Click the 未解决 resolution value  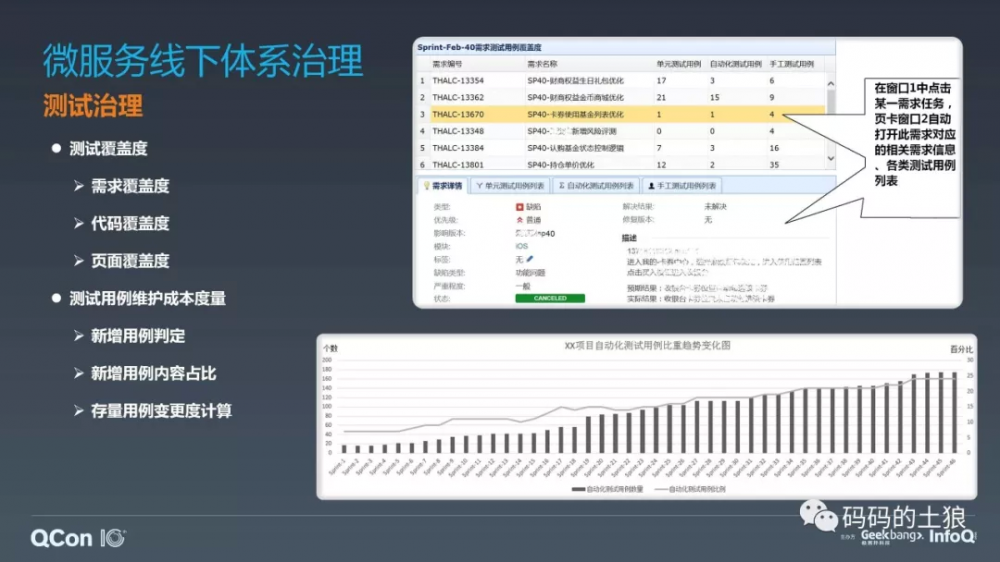tap(715, 207)
